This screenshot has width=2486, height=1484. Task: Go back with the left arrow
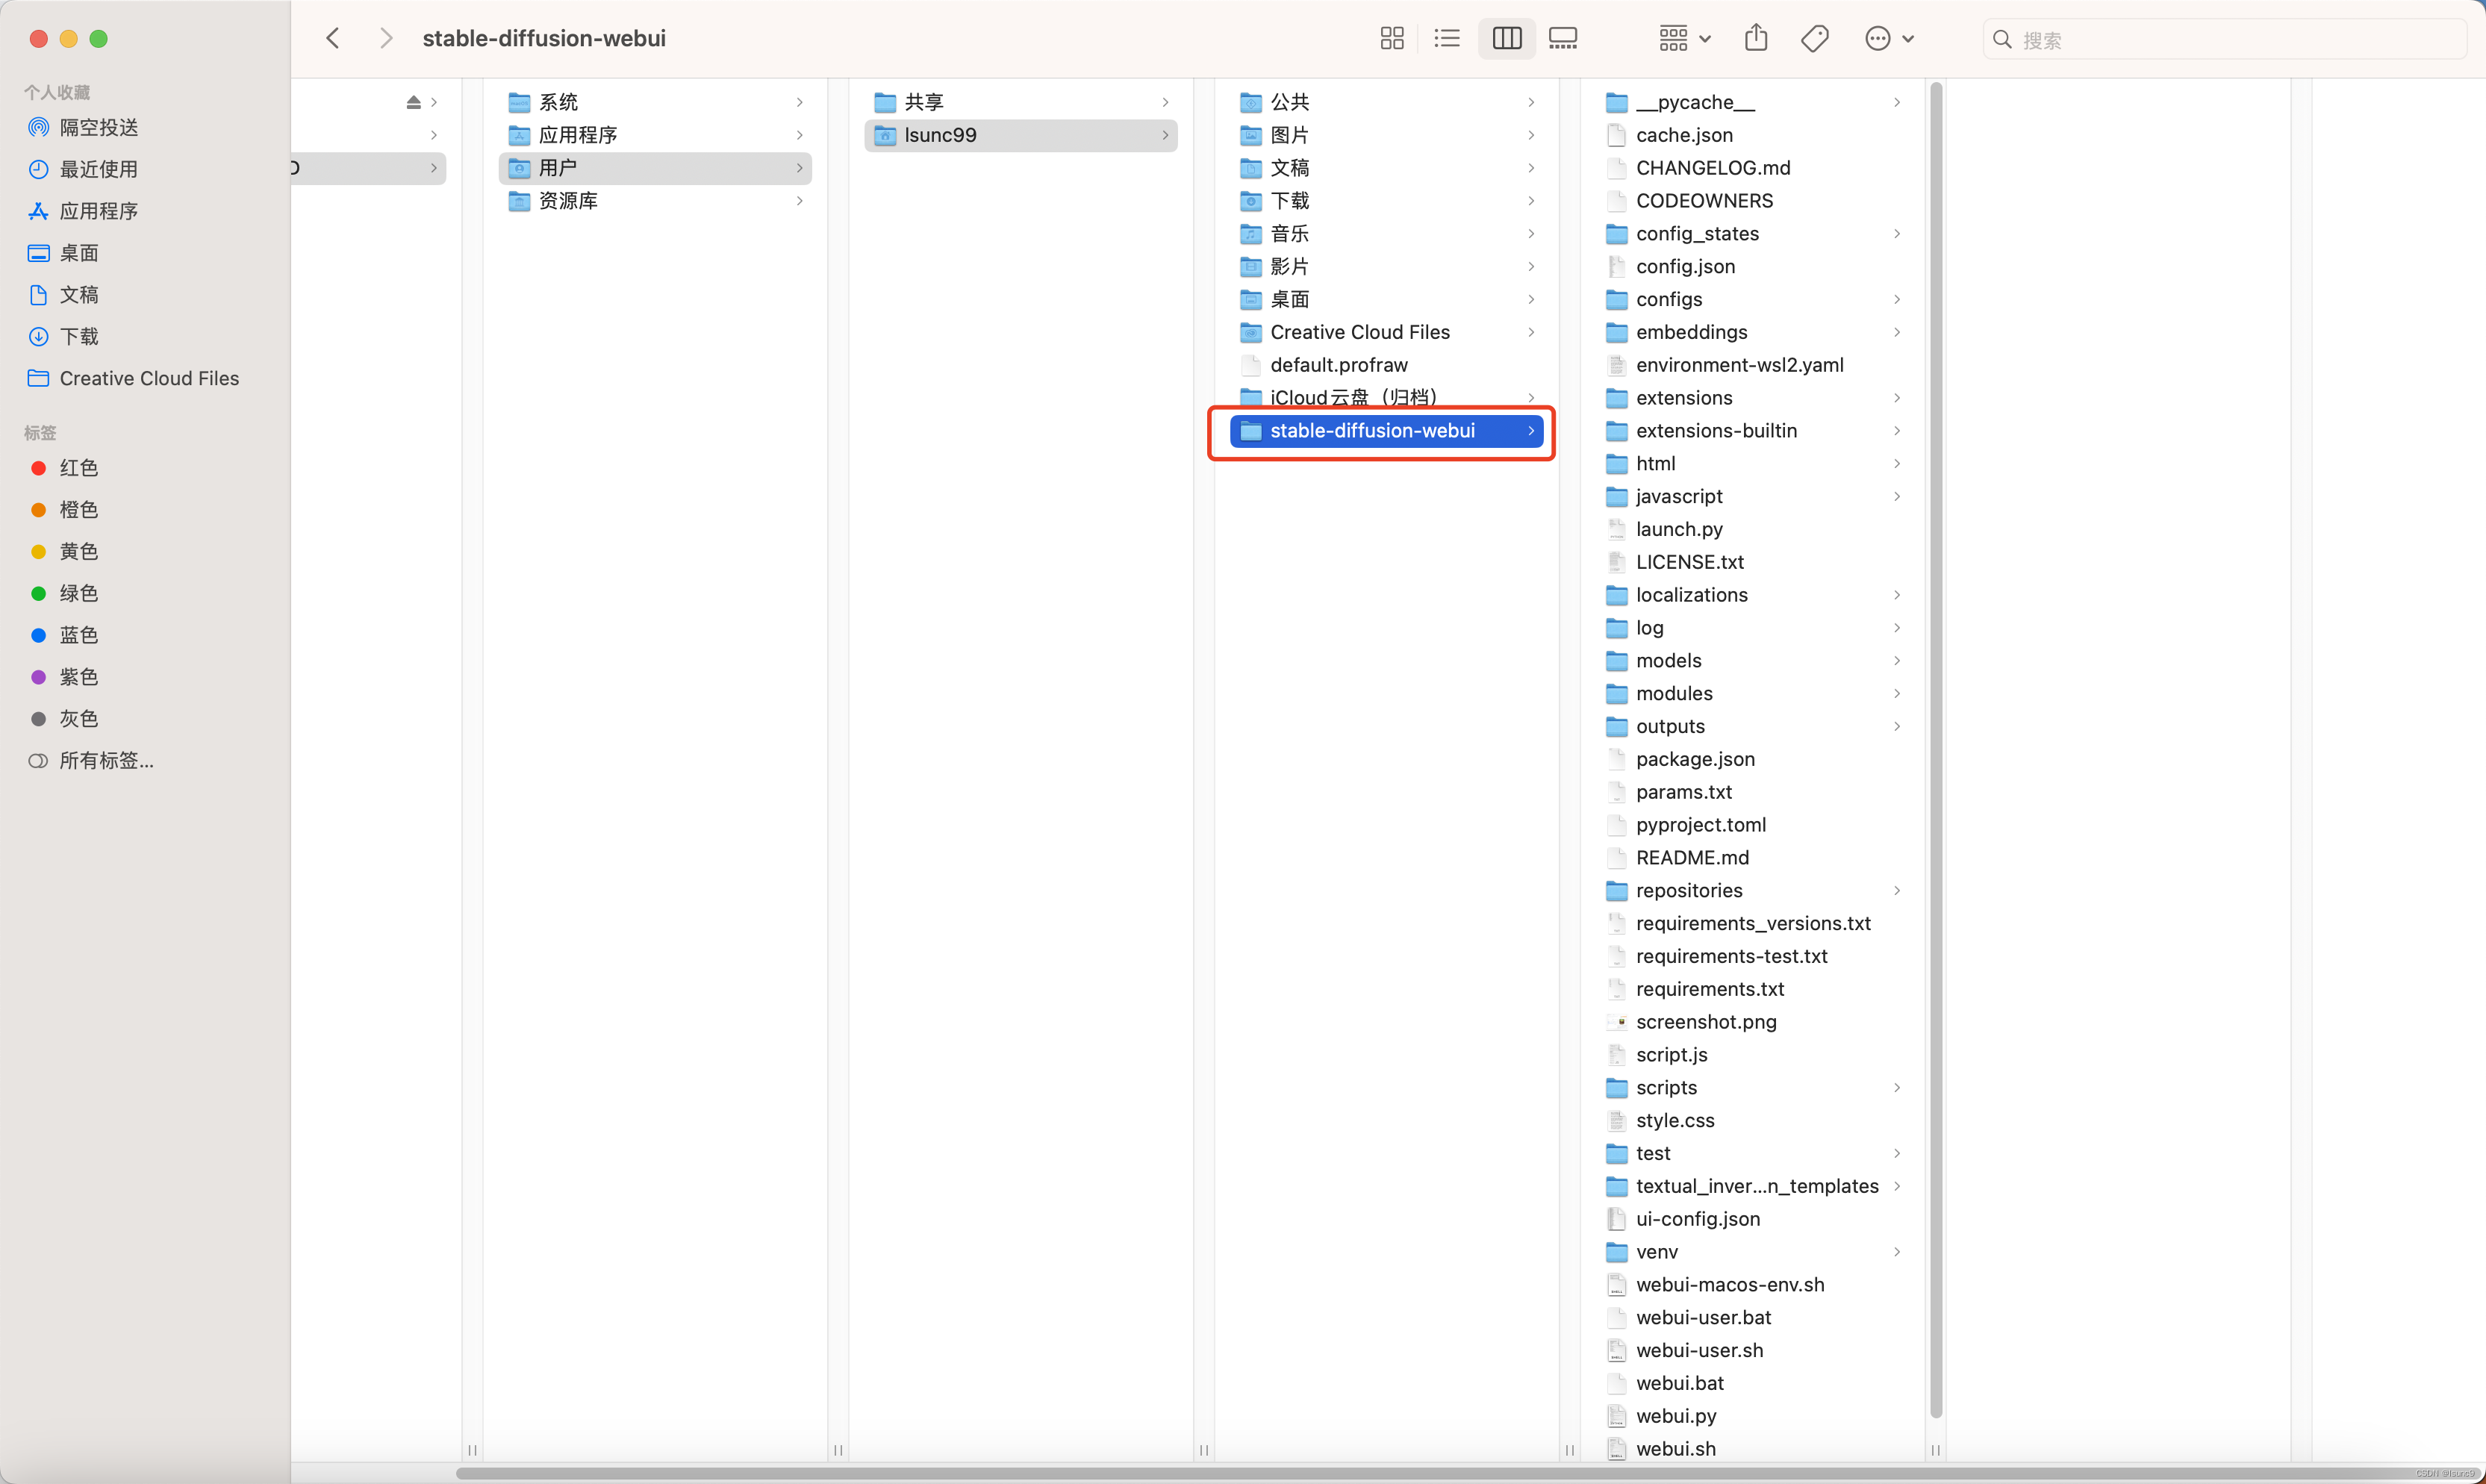pos(333,39)
